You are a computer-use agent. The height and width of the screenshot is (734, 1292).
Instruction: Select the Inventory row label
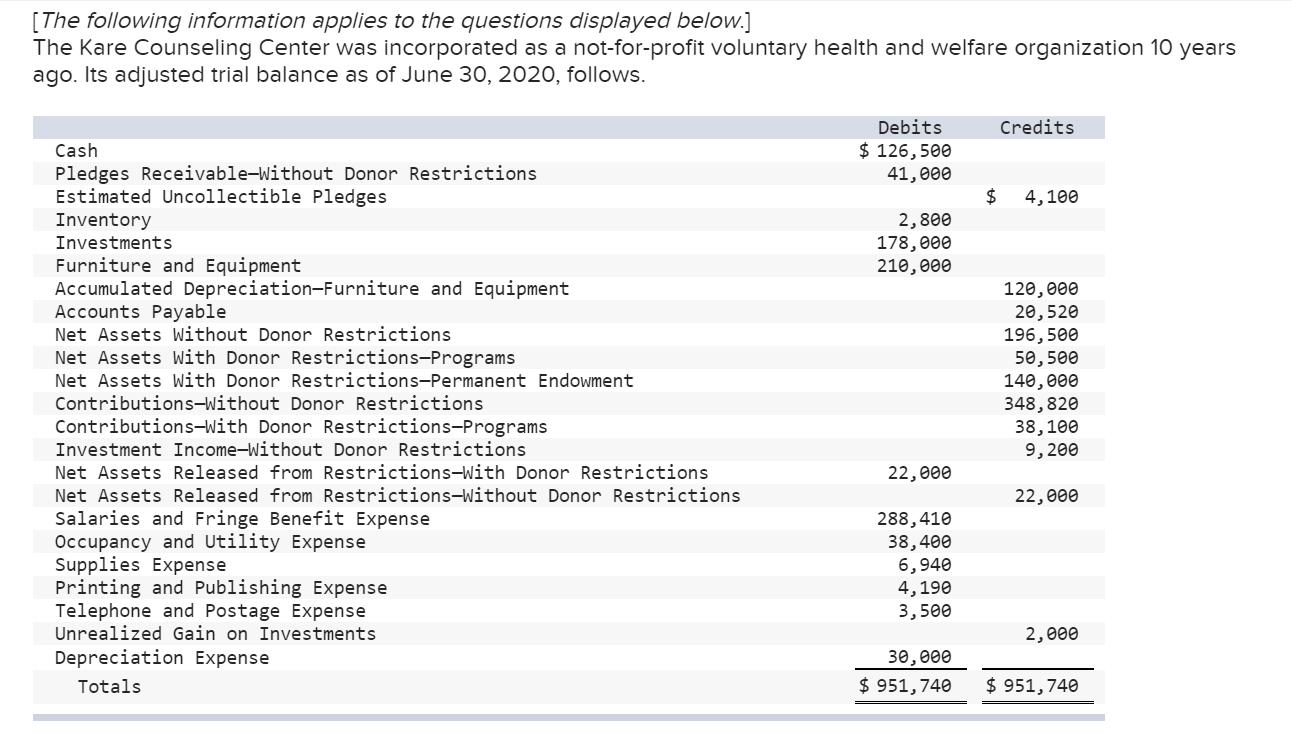103,220
